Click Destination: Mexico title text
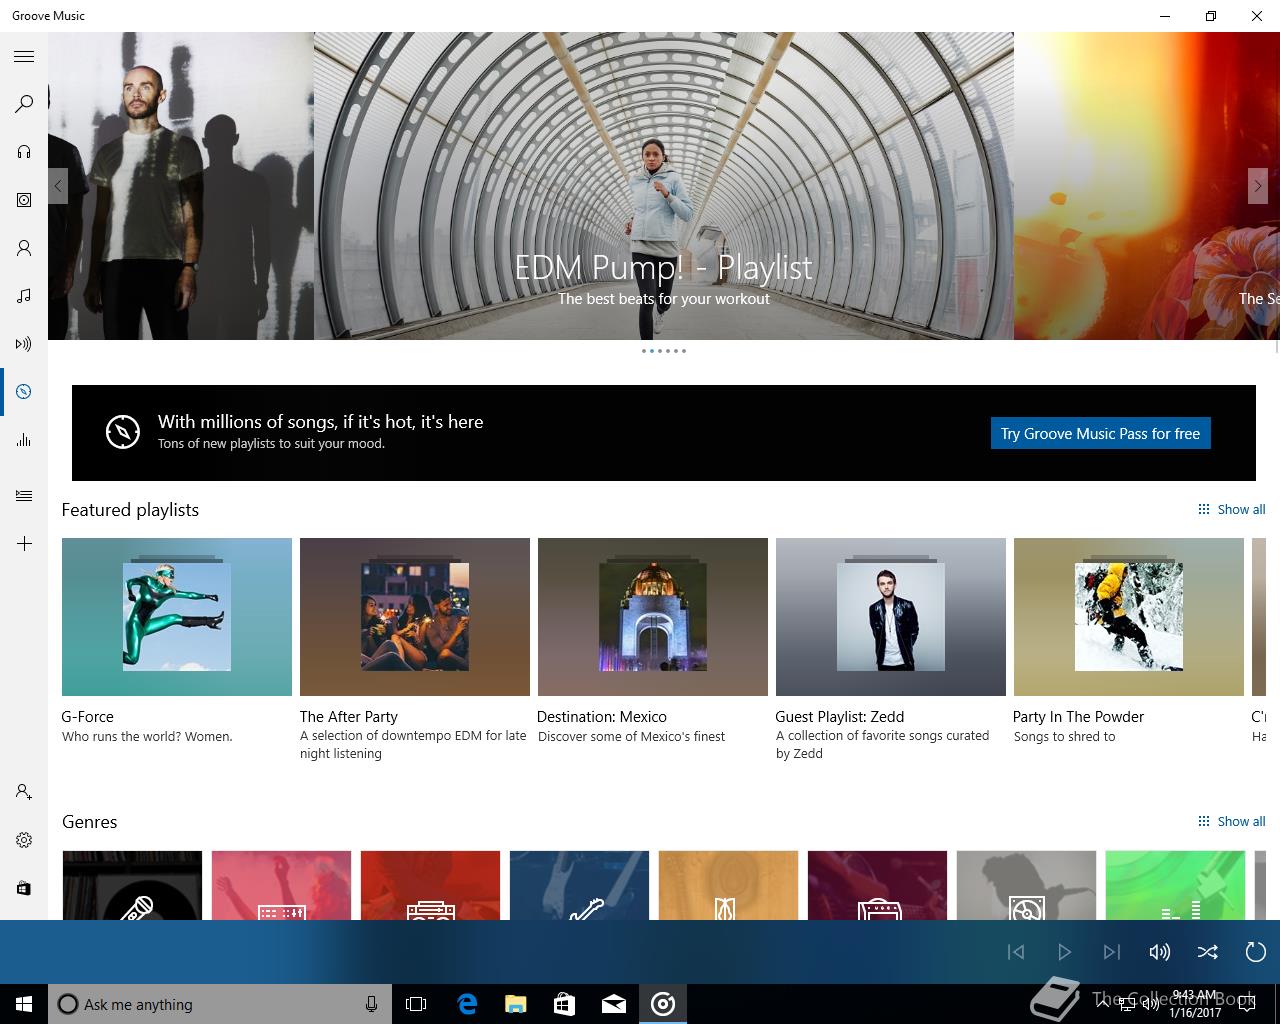This screenshot has width=1280, height=1024. click(x=602, y=716)
